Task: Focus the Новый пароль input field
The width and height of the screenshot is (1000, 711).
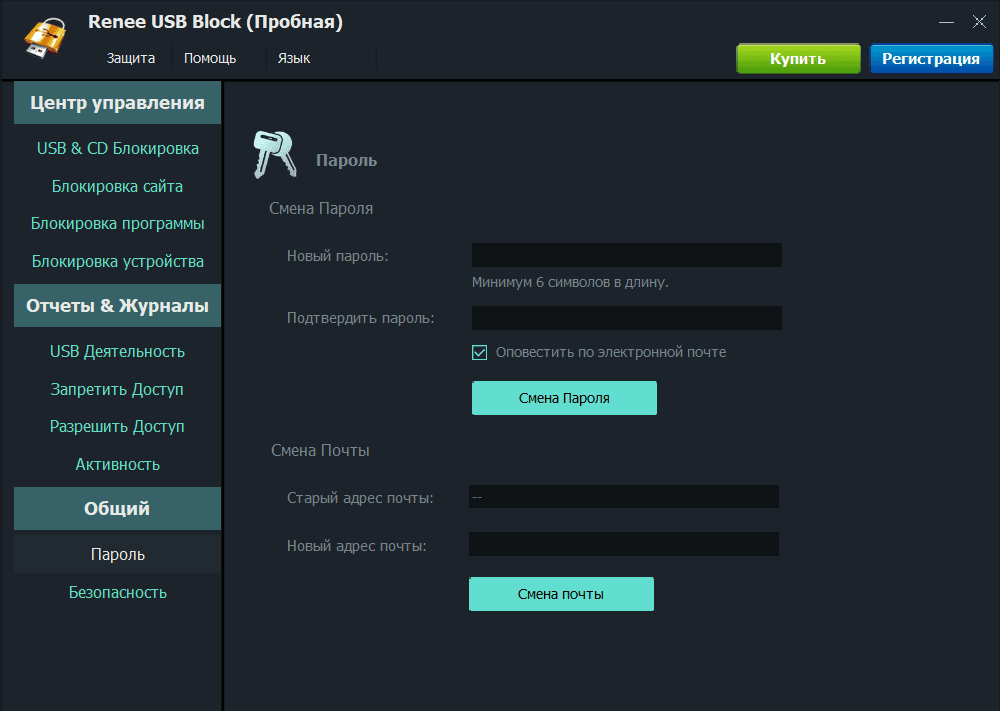Action: tap(626, 255)
